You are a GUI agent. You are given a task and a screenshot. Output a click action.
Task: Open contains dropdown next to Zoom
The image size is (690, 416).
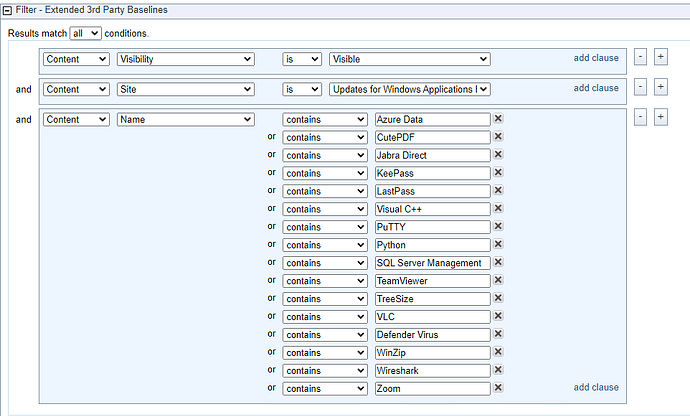[325, 389]
